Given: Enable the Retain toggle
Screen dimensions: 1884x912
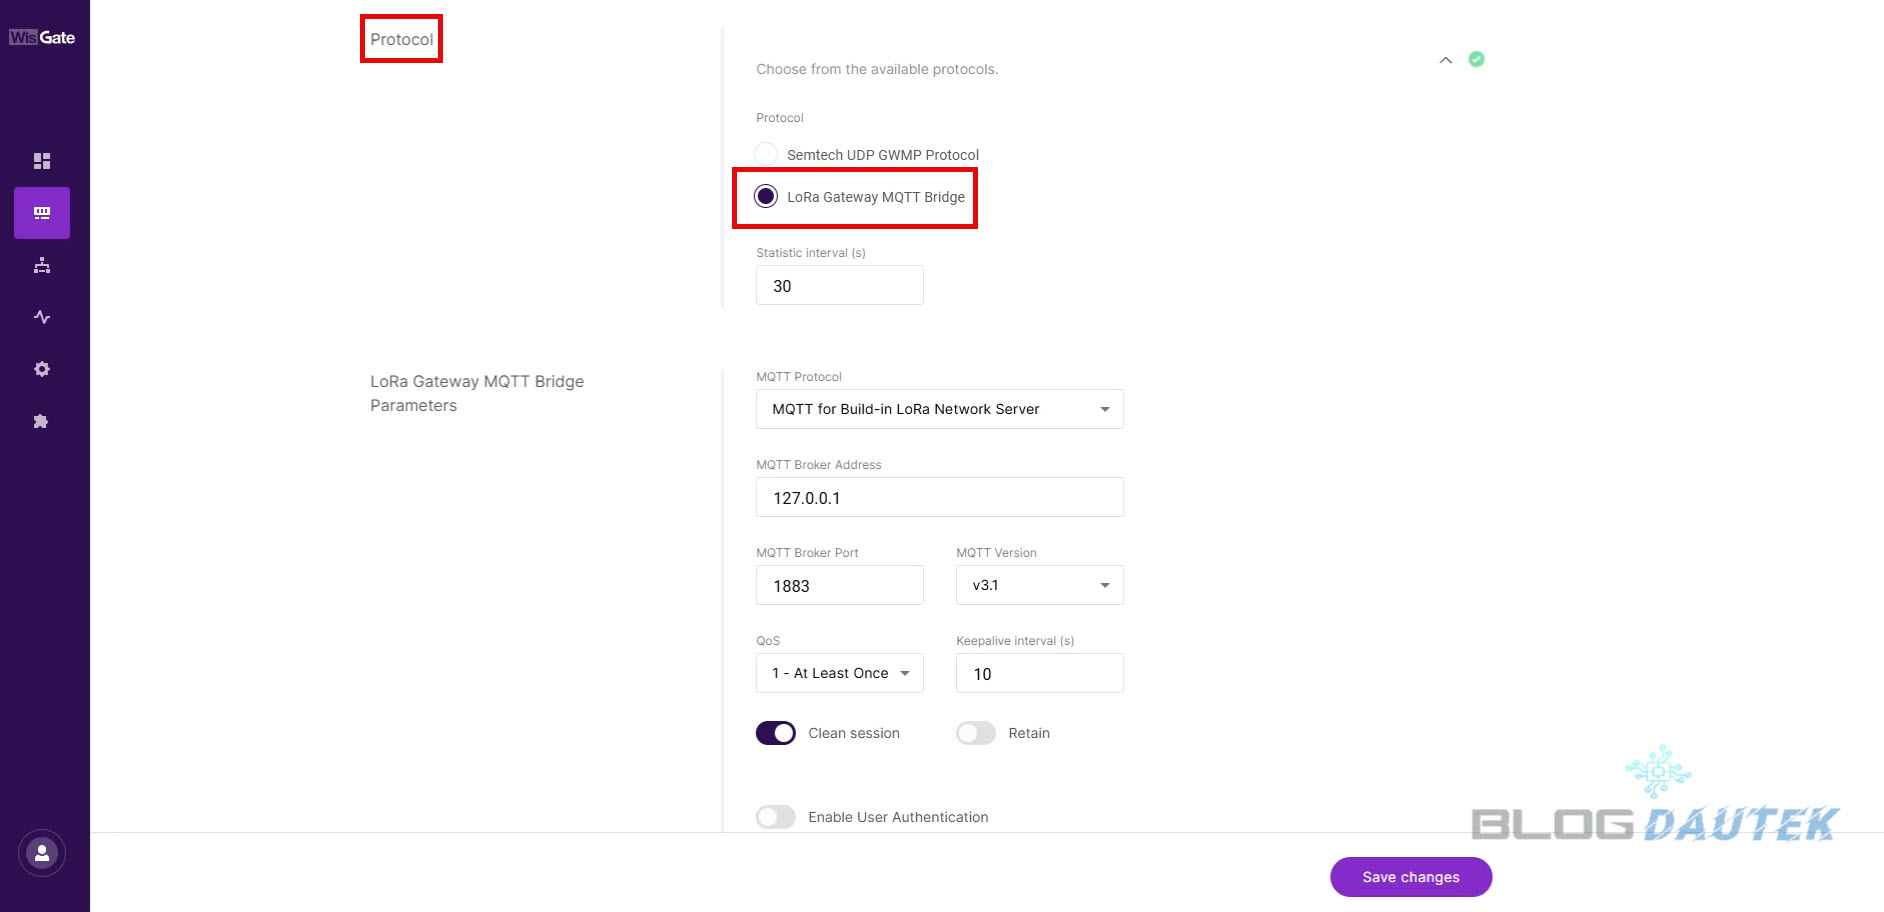Looking at the screenshot, I should point(976,733).
